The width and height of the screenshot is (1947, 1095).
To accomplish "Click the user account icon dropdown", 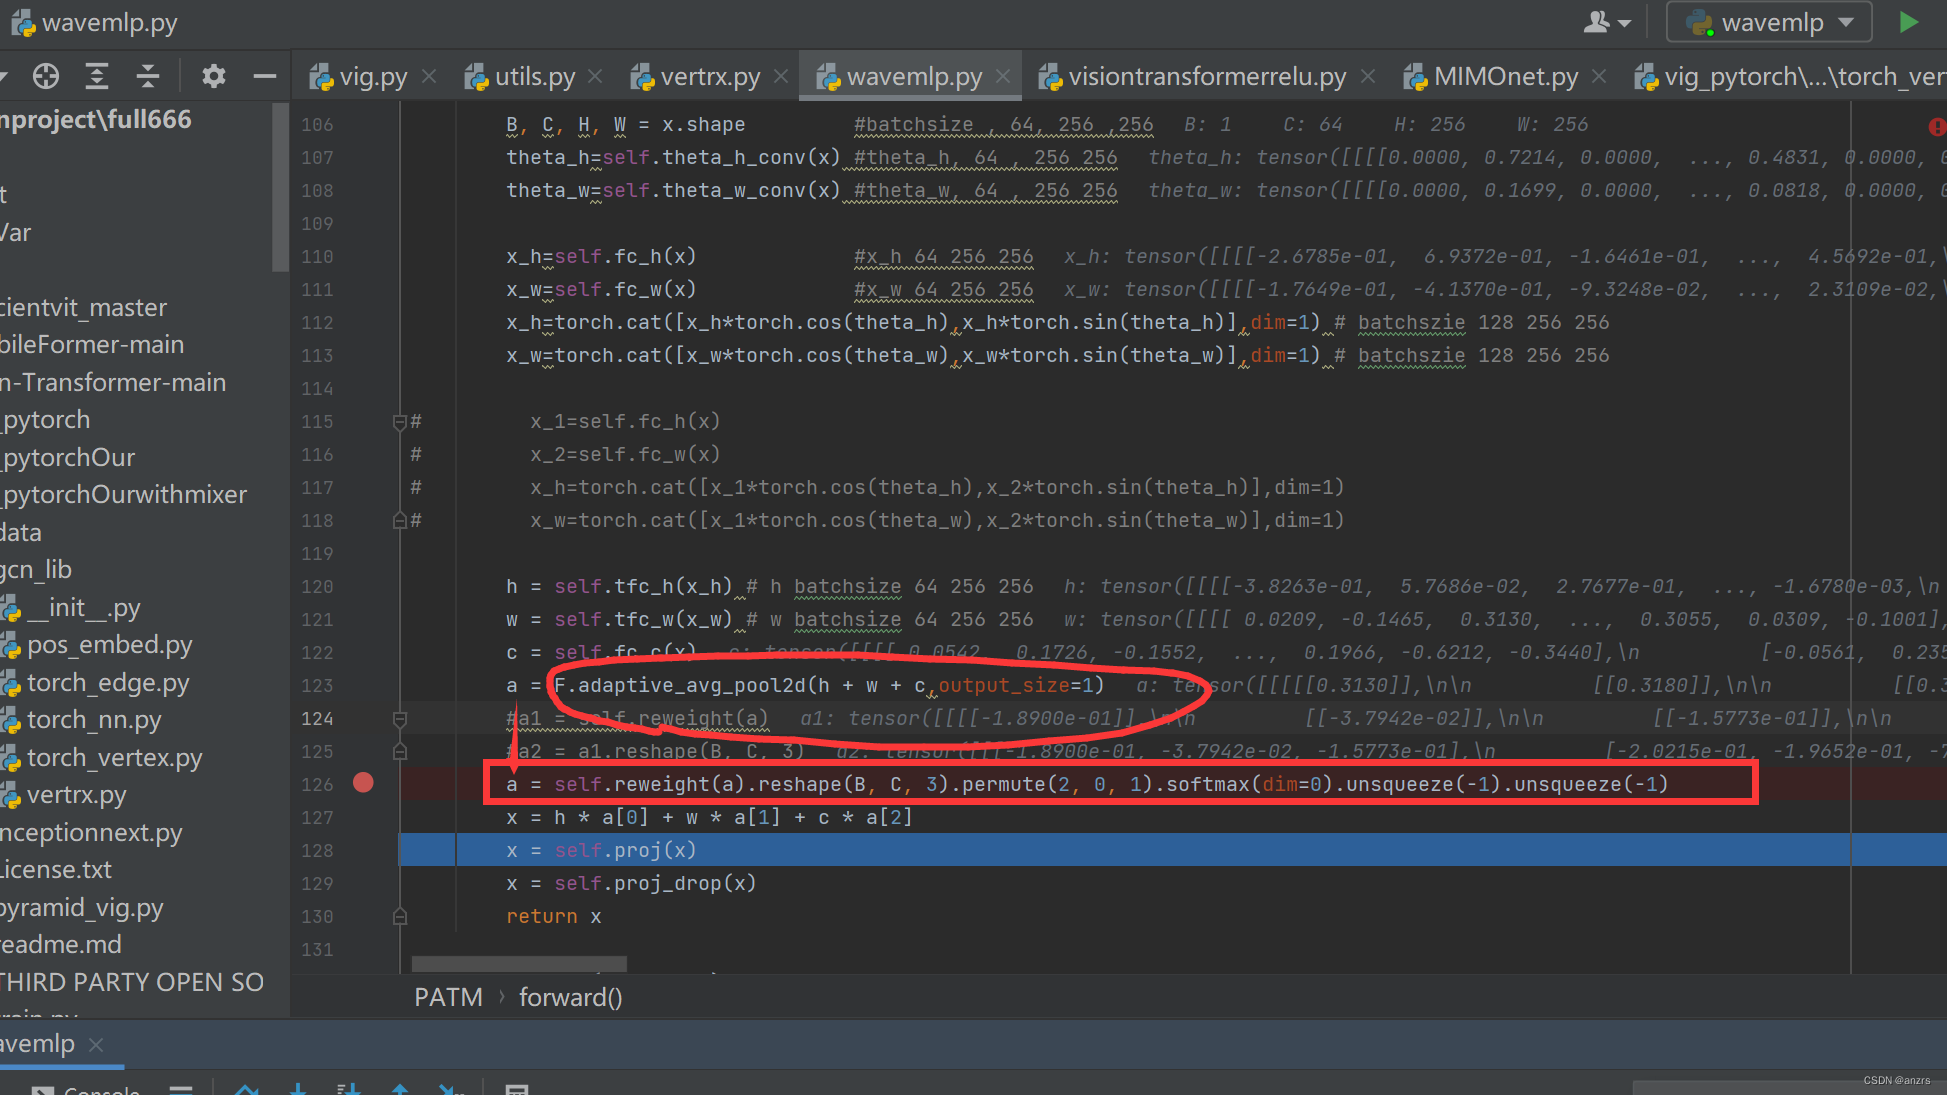I will point(1606,22).
